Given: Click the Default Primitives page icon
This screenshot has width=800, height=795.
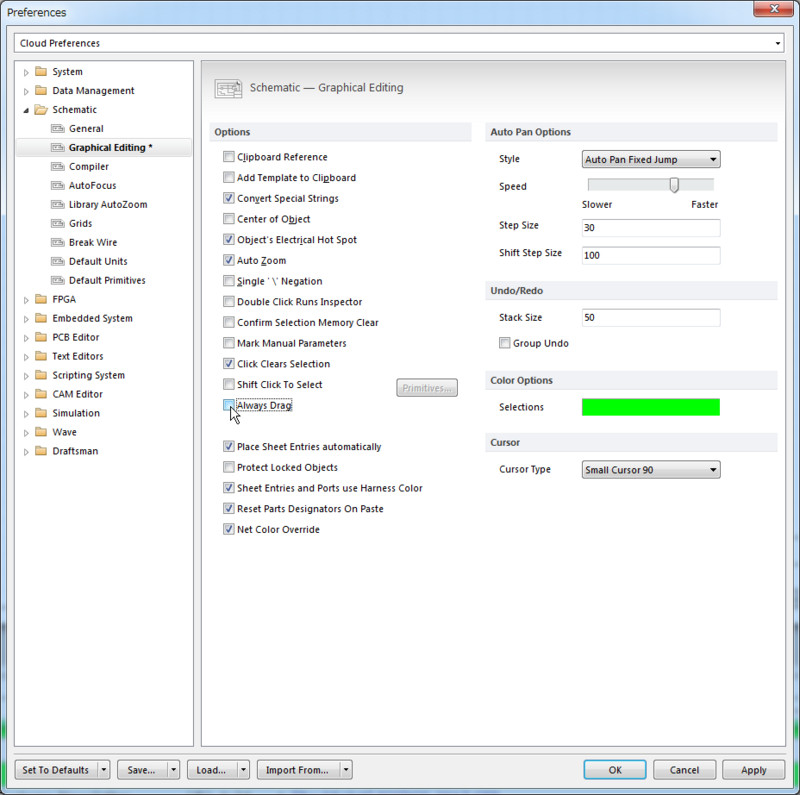Looking at the screenshot, I should [58, 280].
